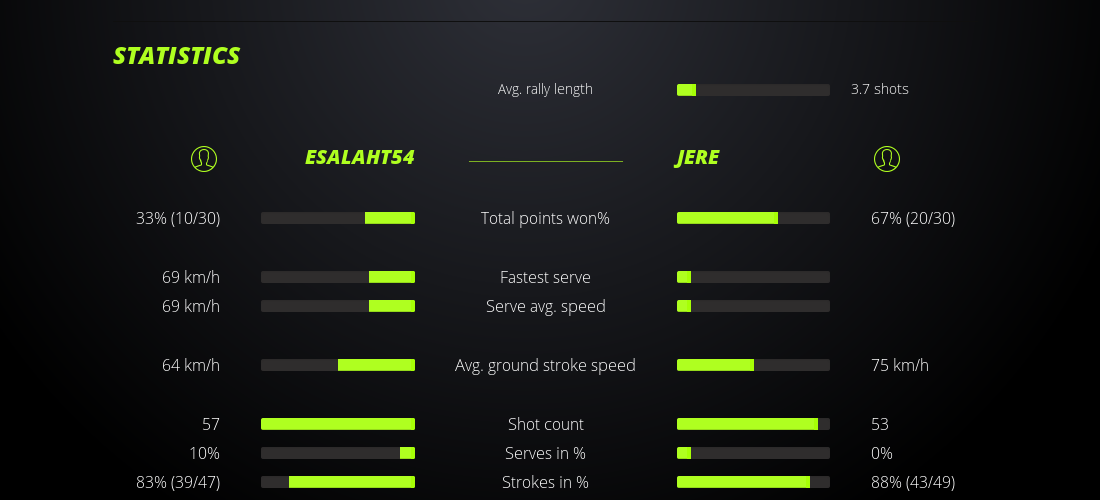Click ESALAHT54's player profile icon
The image size is (1100, 500).
[204, 158]
